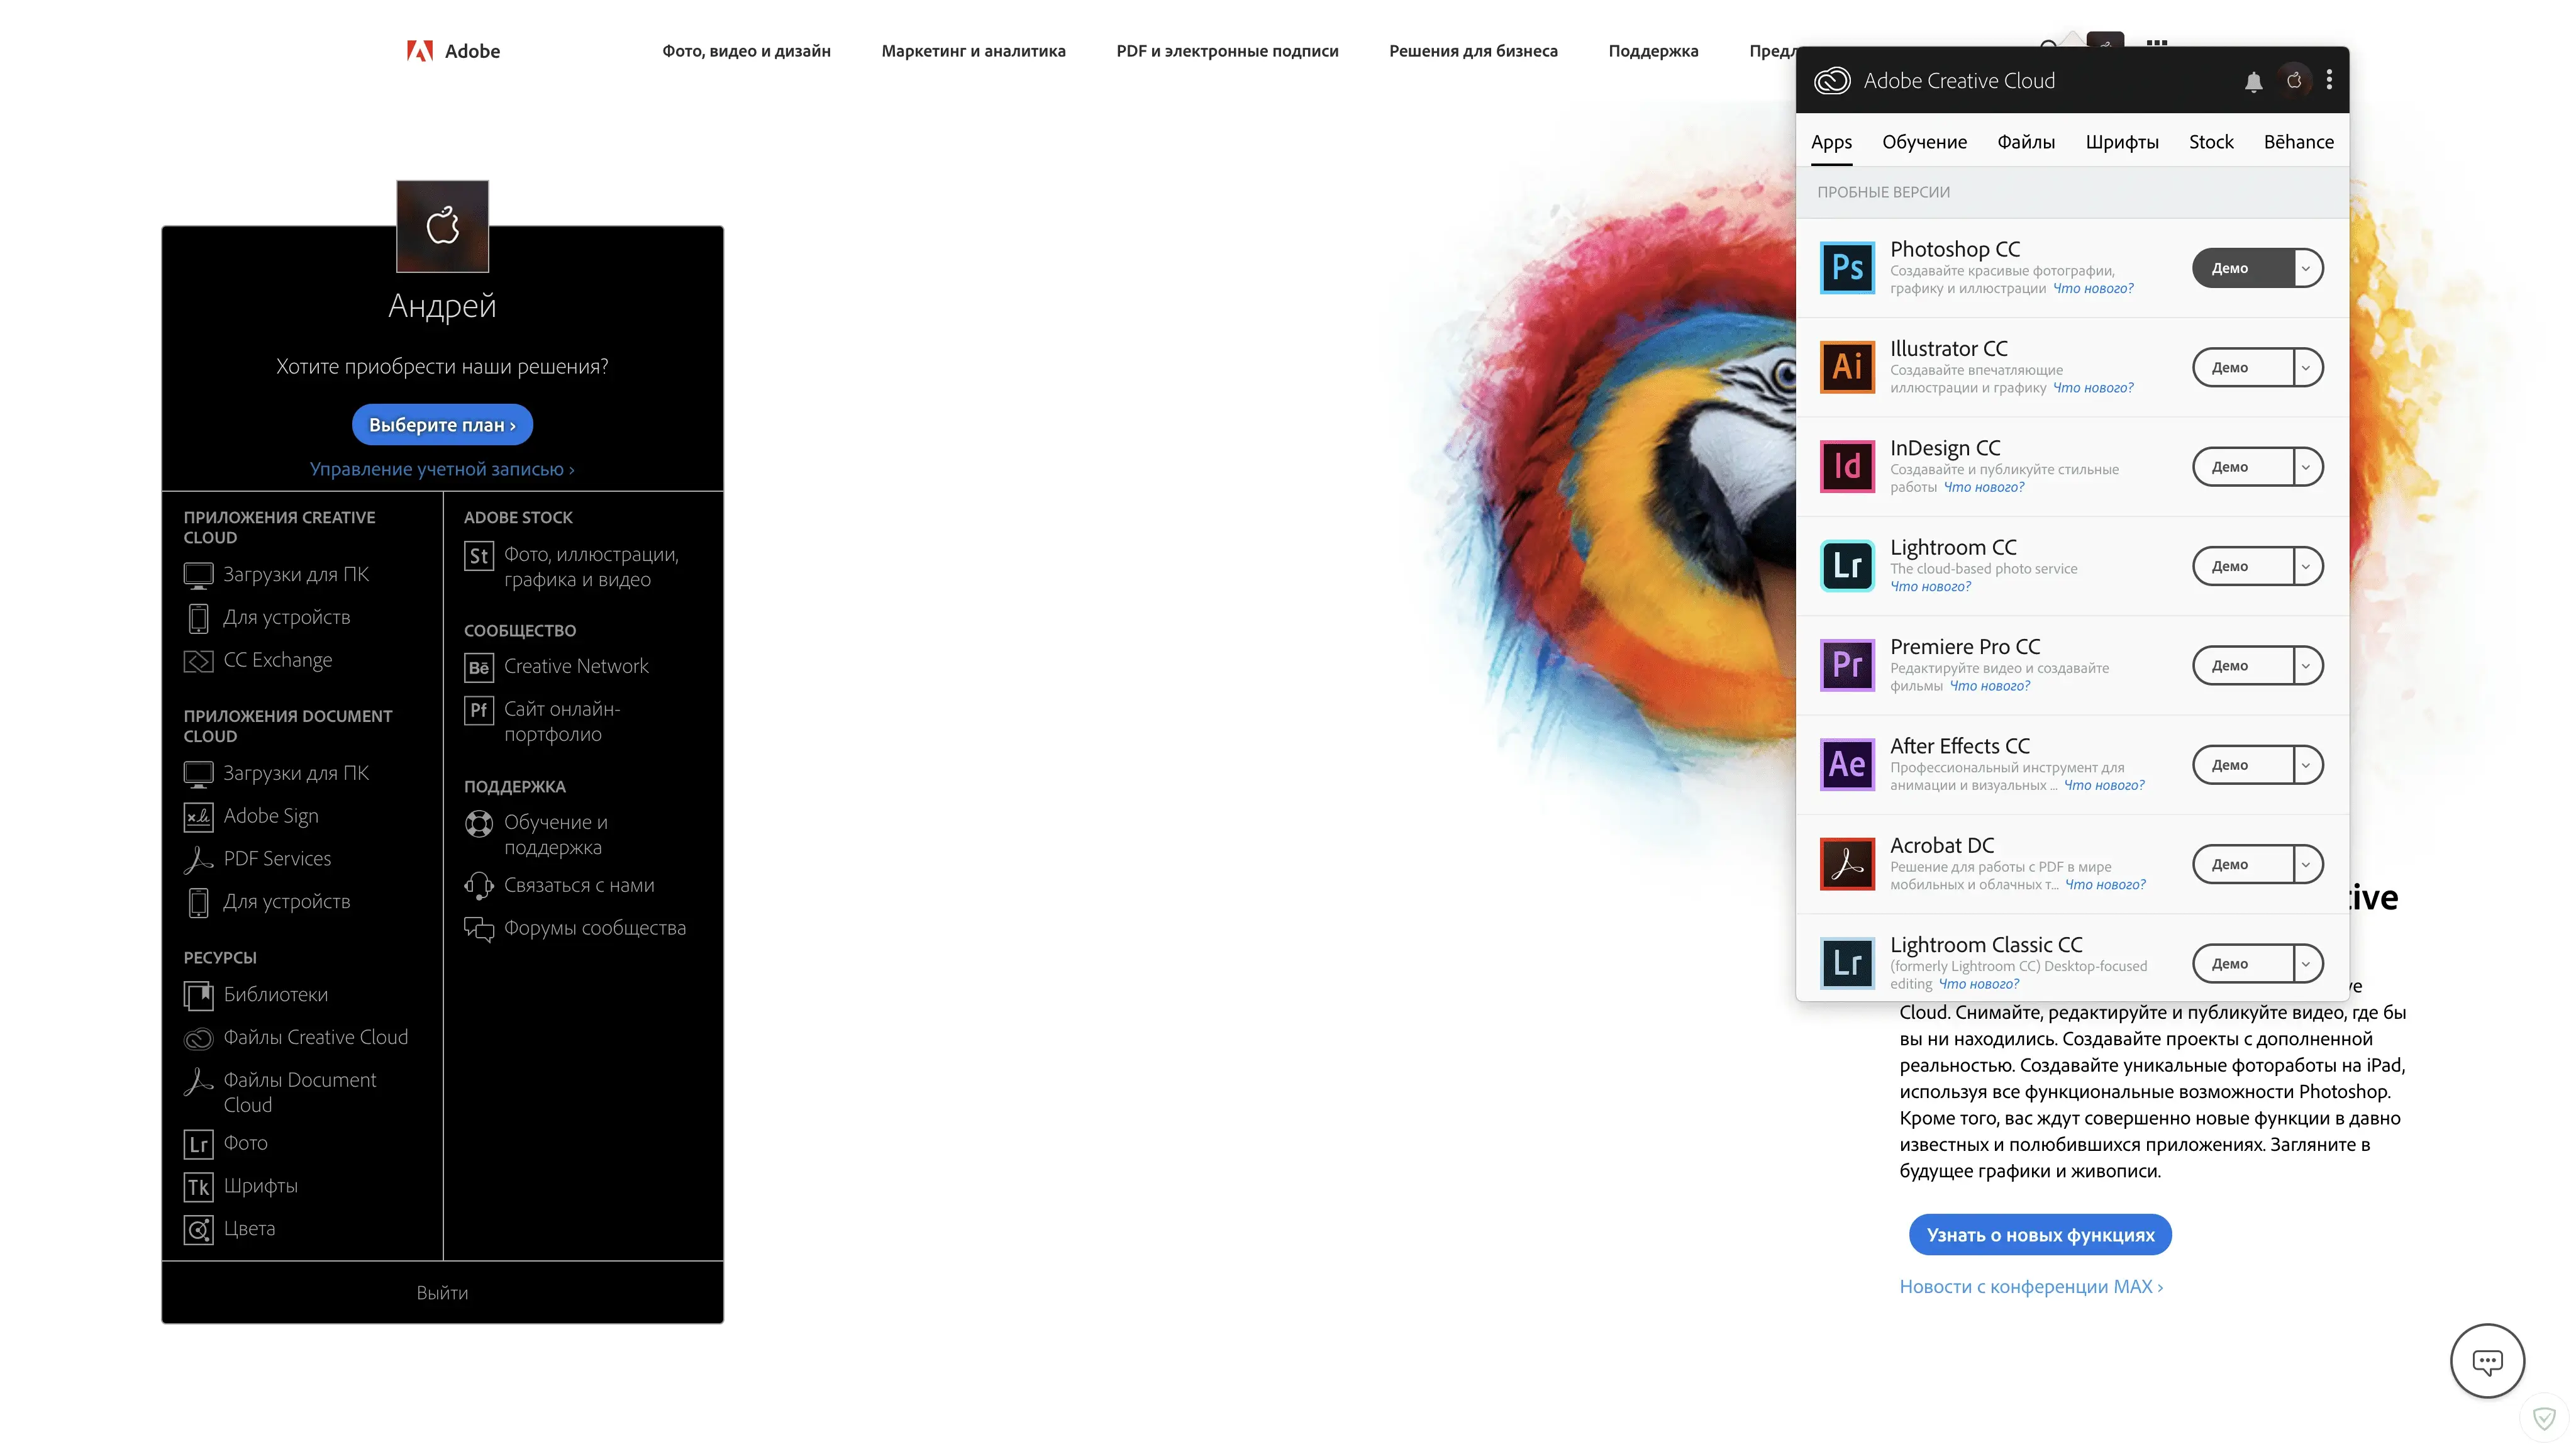Viewport: 2576px width, 1449px height.
Task: Click the Выберите план button
Action: [442, 425]
